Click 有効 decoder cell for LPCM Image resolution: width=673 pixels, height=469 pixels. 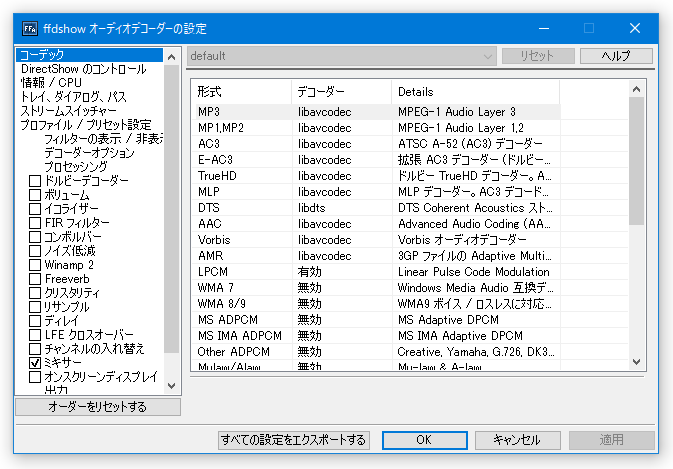tap(309, 272)
